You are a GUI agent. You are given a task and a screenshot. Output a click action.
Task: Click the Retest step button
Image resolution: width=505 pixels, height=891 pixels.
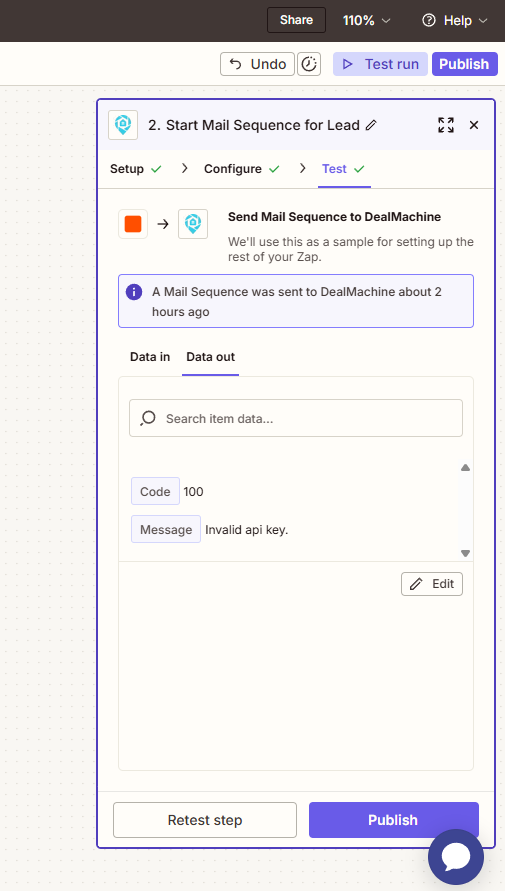[205, 820]
